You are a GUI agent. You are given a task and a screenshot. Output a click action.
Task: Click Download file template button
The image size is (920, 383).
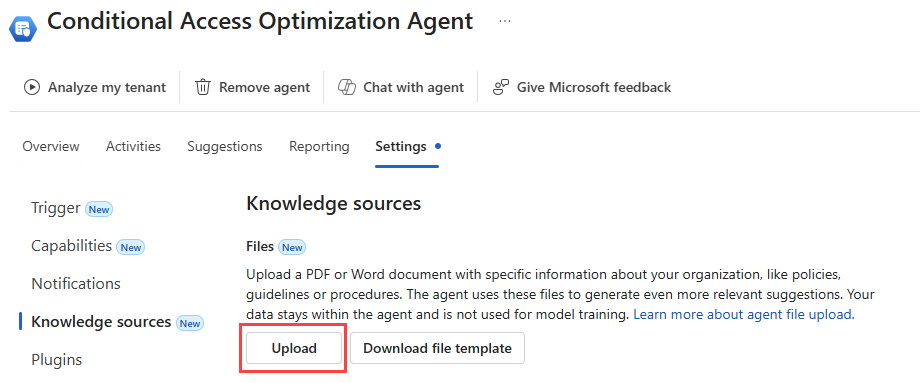point(437,348)
